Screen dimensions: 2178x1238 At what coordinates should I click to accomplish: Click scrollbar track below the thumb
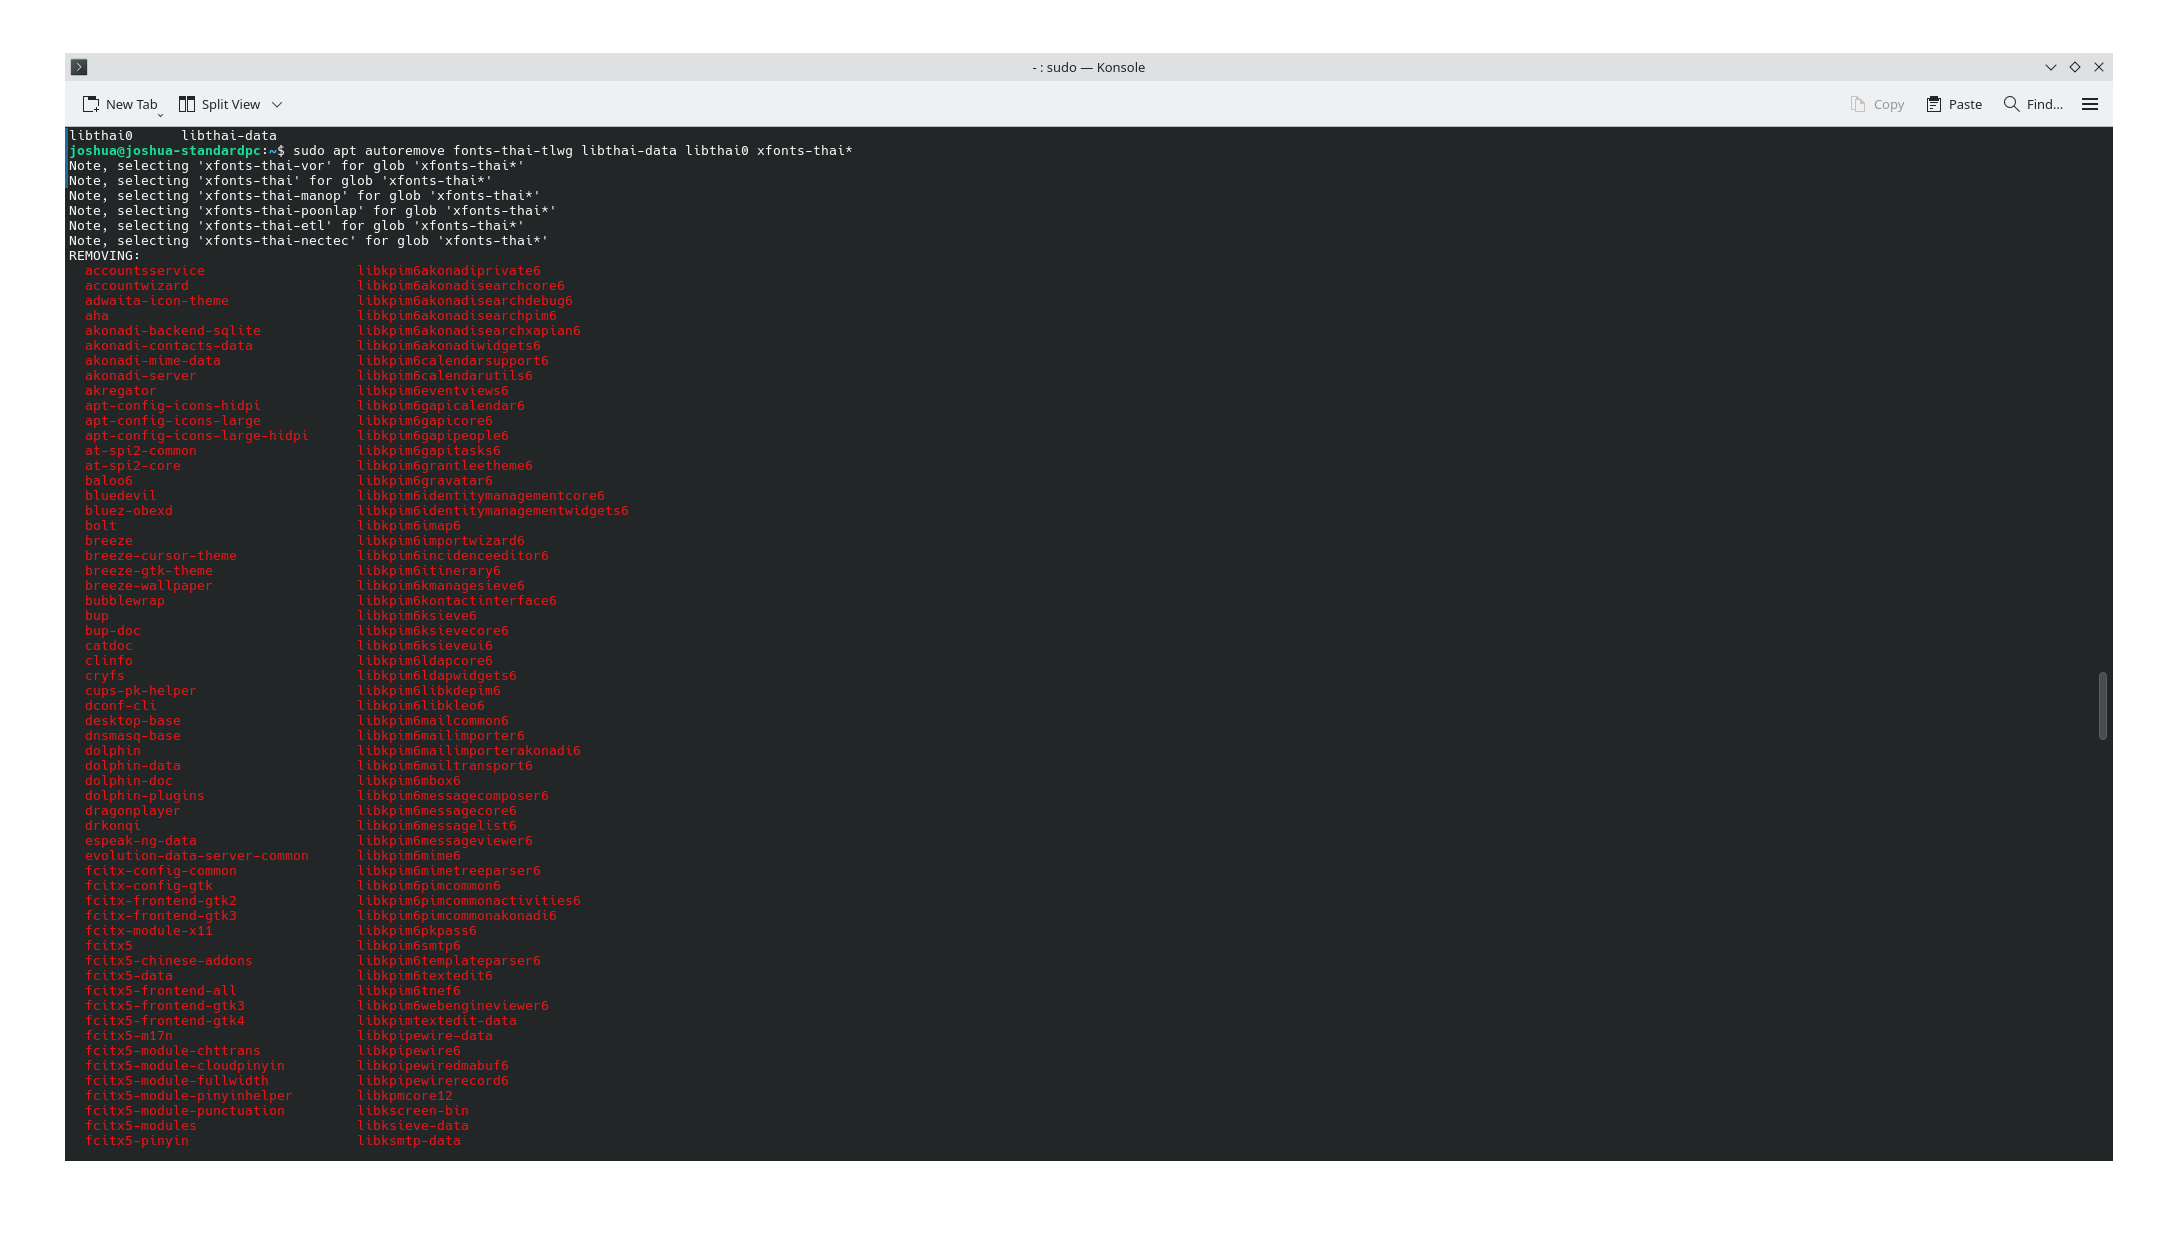coord(2102,950)
